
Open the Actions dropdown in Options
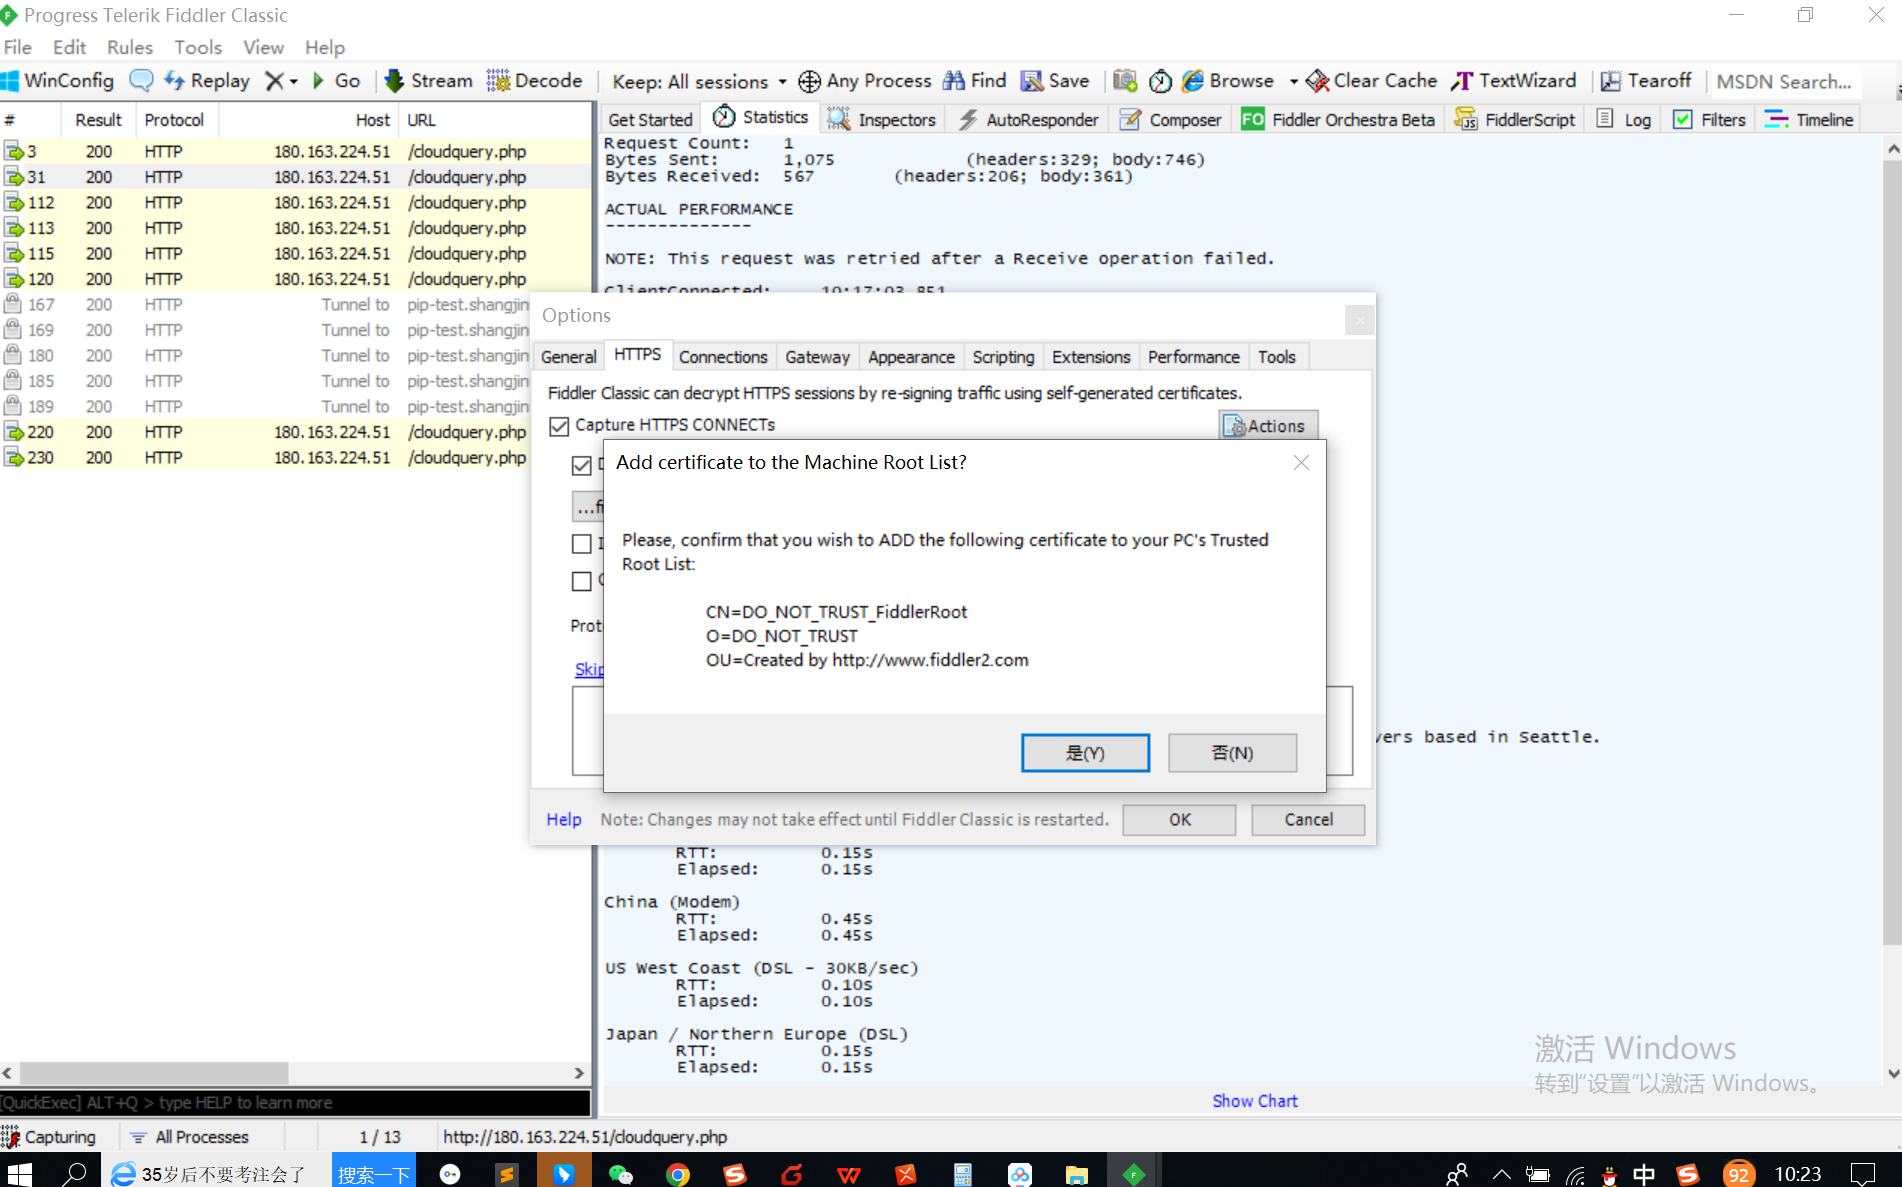[x=1268, y=426]
